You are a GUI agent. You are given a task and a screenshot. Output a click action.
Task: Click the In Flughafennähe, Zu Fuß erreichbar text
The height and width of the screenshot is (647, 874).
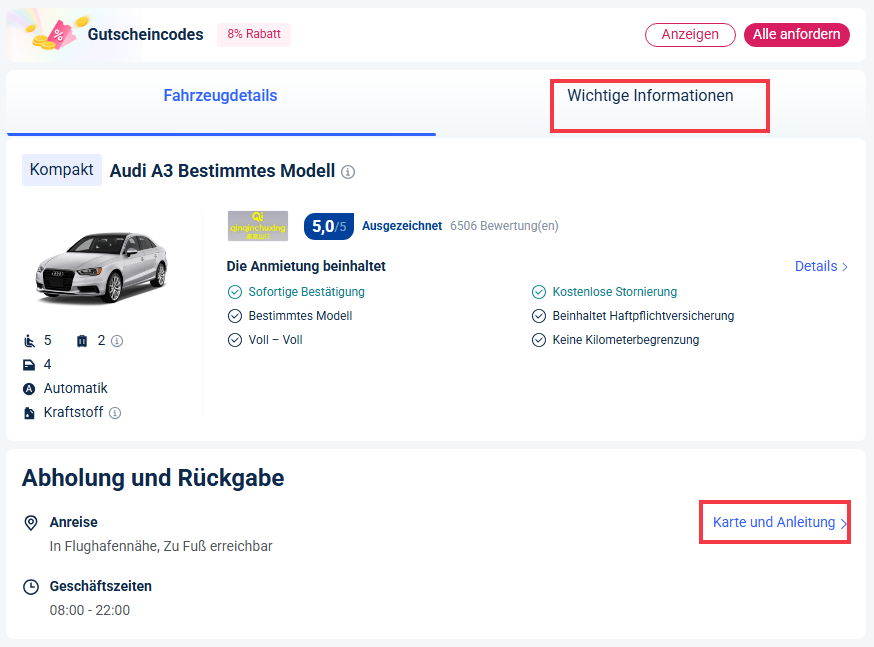point(161,547)
